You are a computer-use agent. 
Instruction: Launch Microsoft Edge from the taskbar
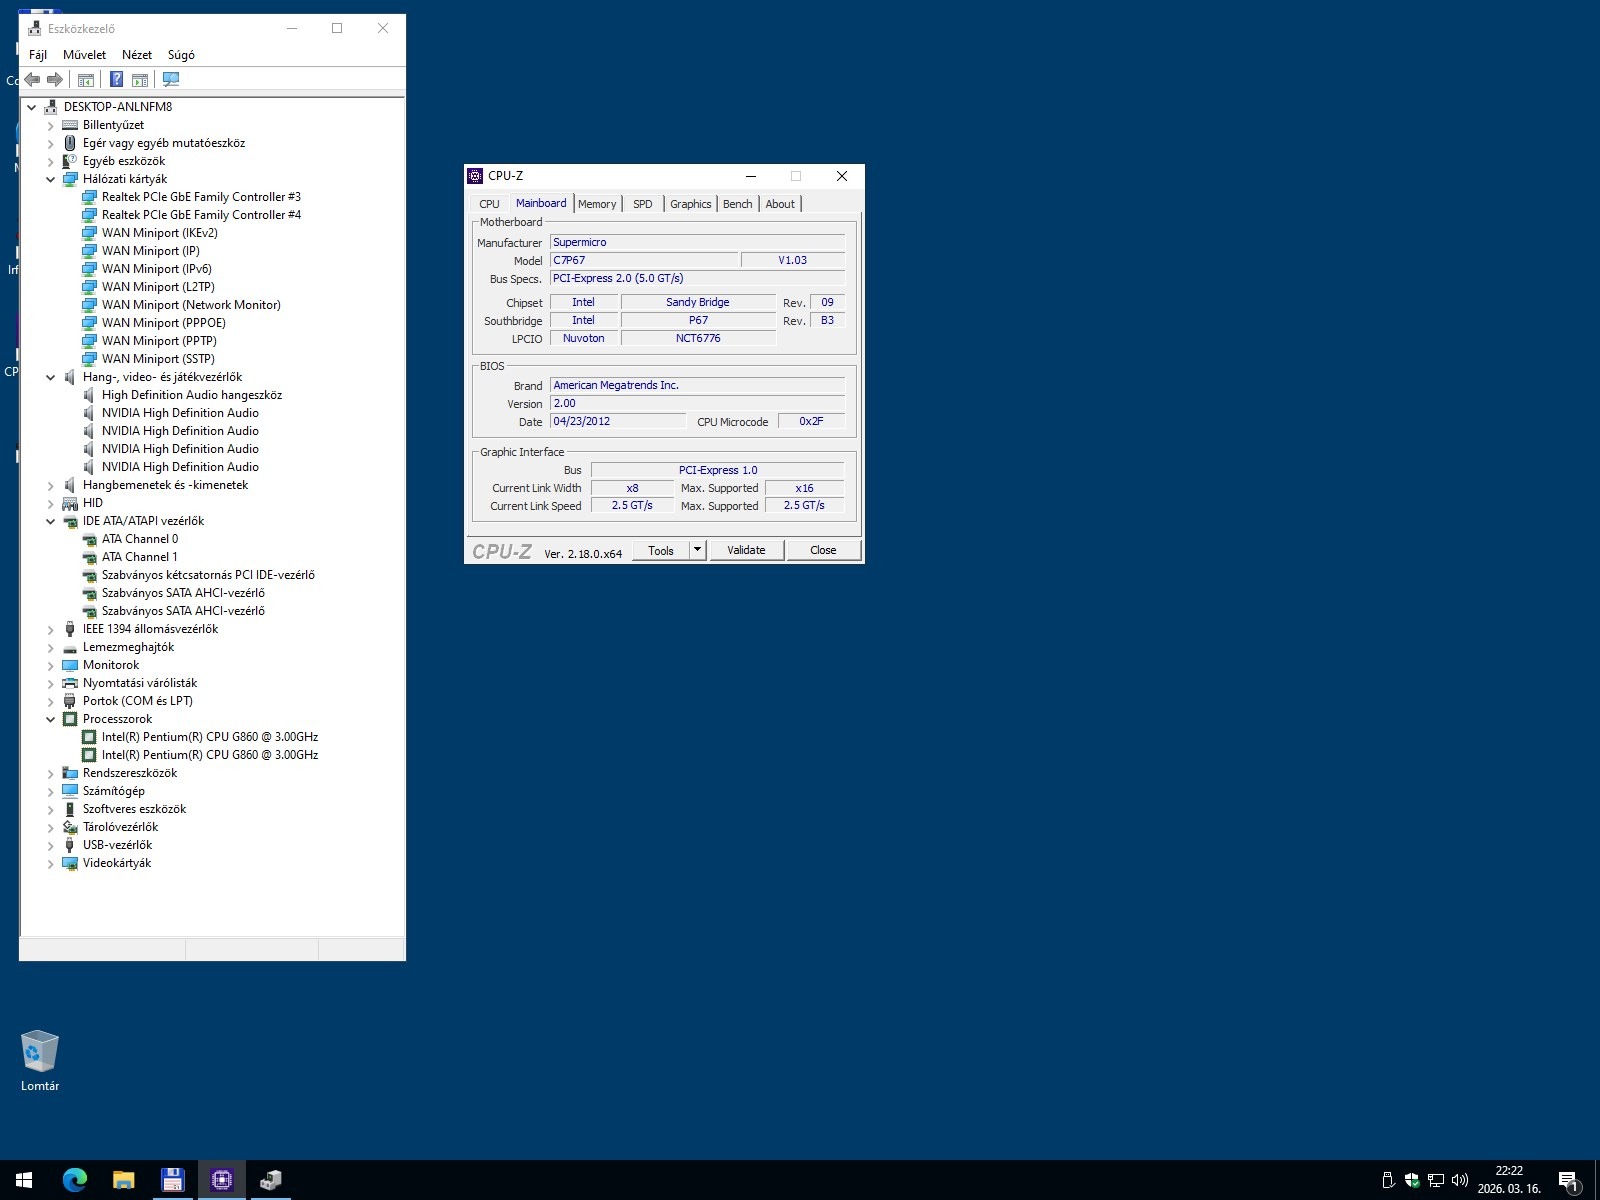[x=74, y=1180]
